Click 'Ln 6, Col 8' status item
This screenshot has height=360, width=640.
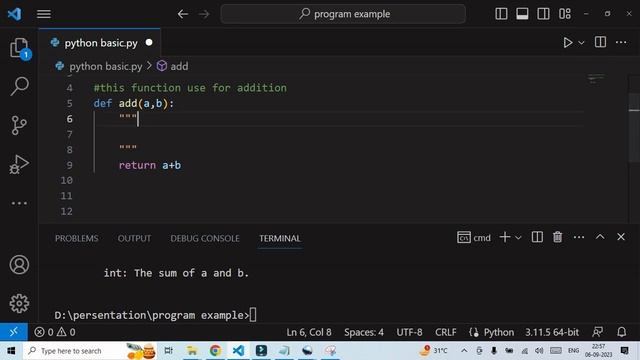click(309, 332)
